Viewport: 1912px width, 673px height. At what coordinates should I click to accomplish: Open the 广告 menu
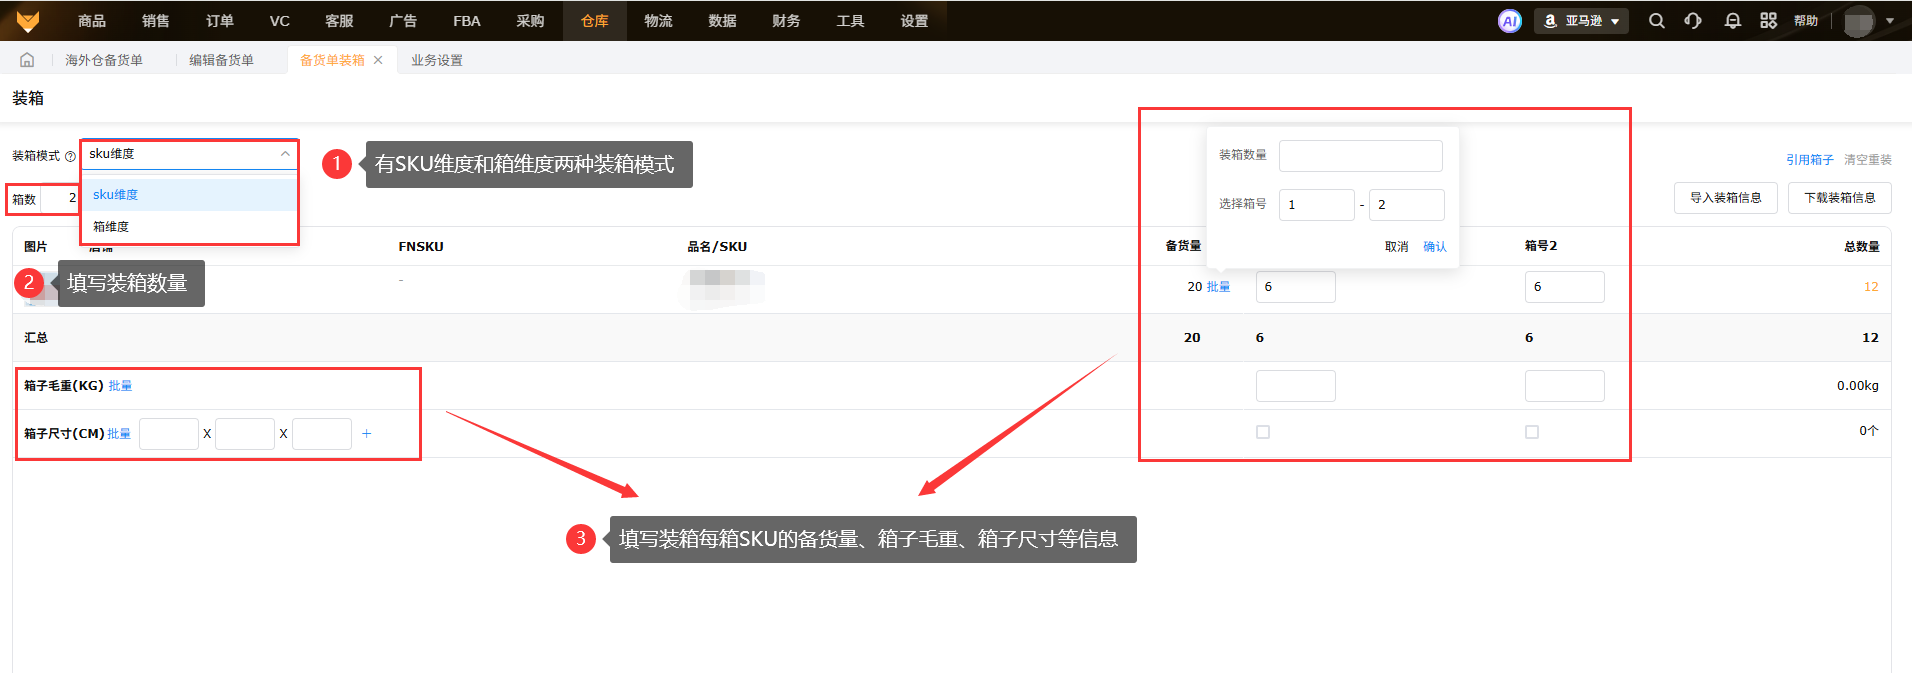coord(403,21)
